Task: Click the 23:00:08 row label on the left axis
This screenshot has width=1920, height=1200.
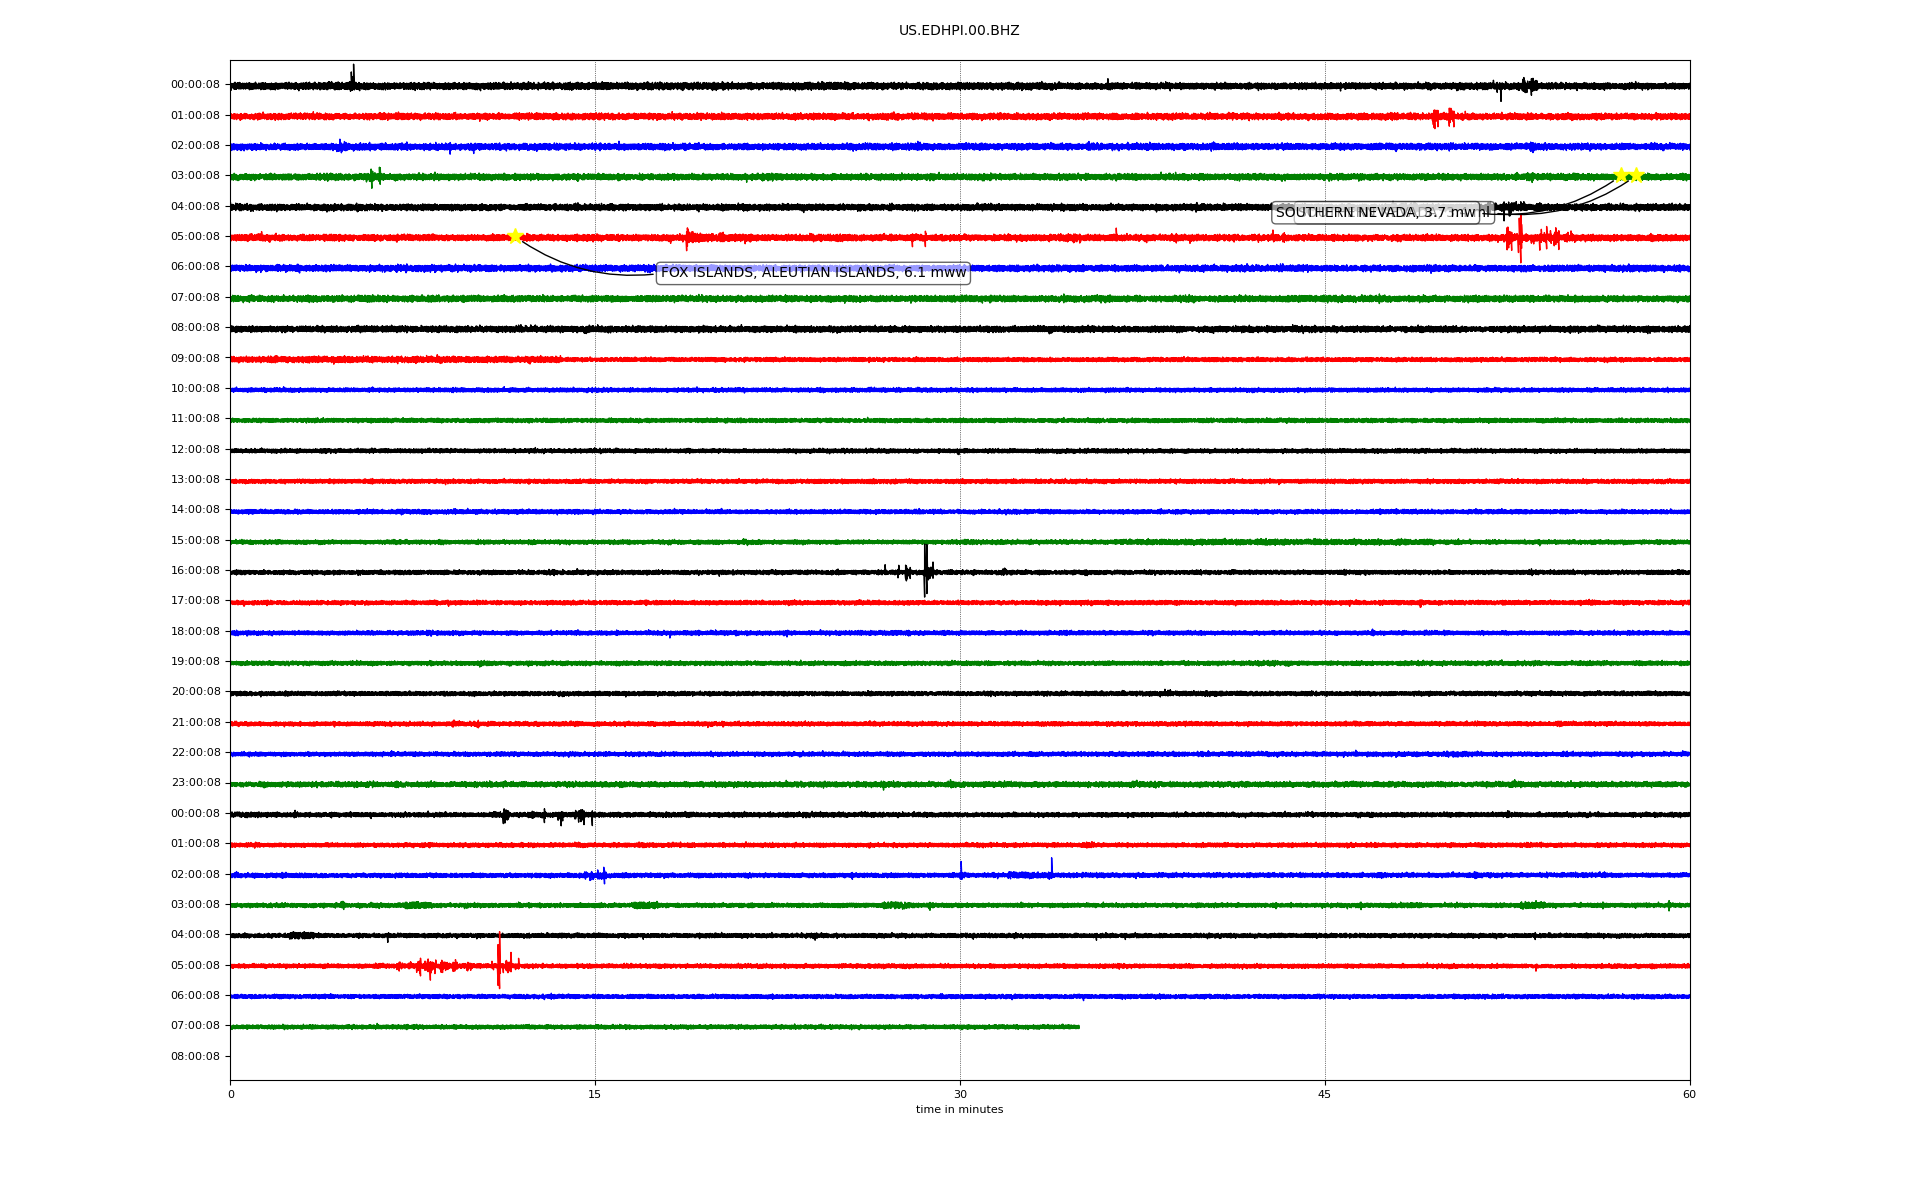Action: (x=195, y=783)
